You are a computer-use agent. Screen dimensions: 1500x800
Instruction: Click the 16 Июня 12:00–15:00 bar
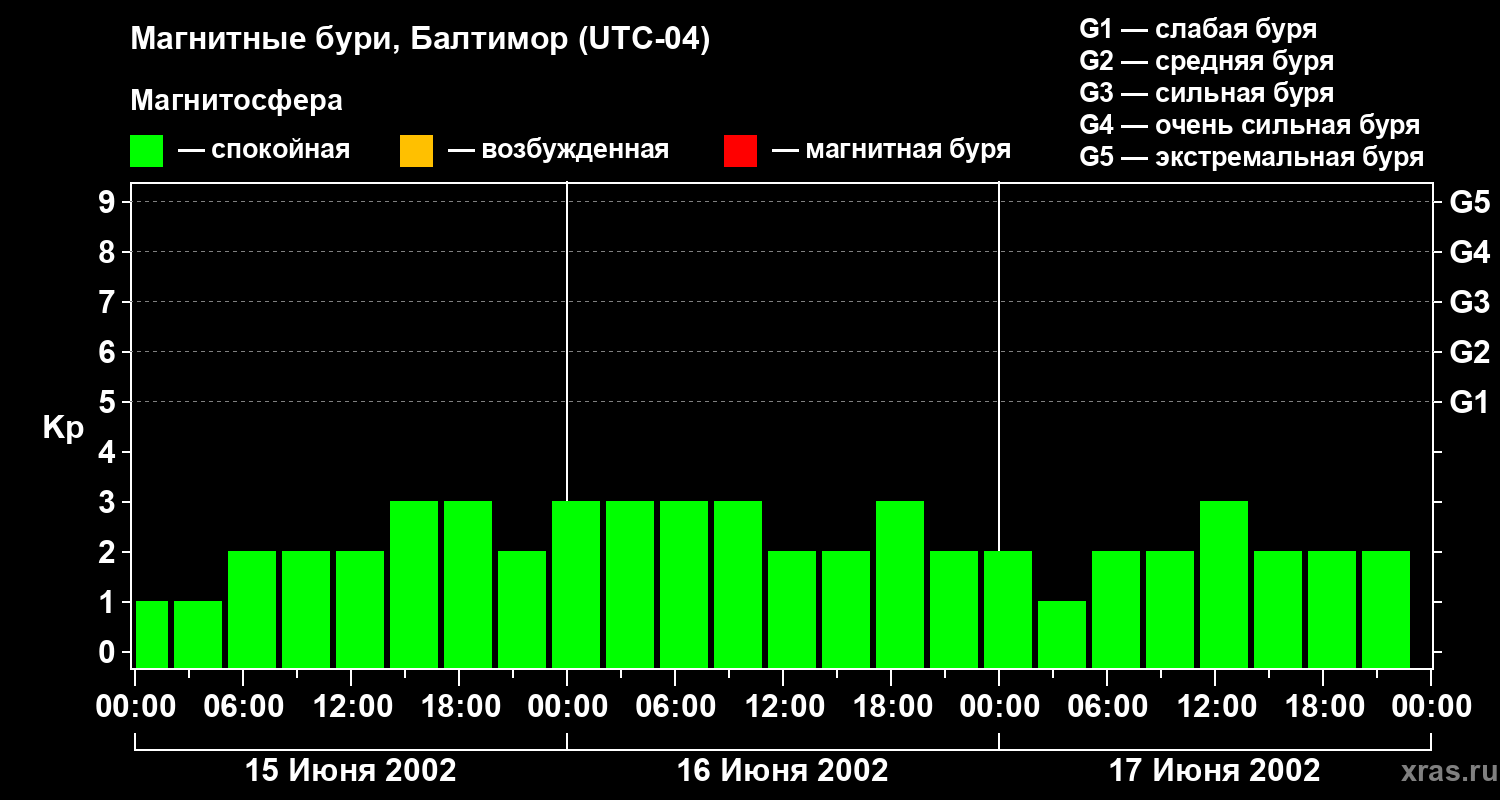pyautogui.click(x=792, y=609)
